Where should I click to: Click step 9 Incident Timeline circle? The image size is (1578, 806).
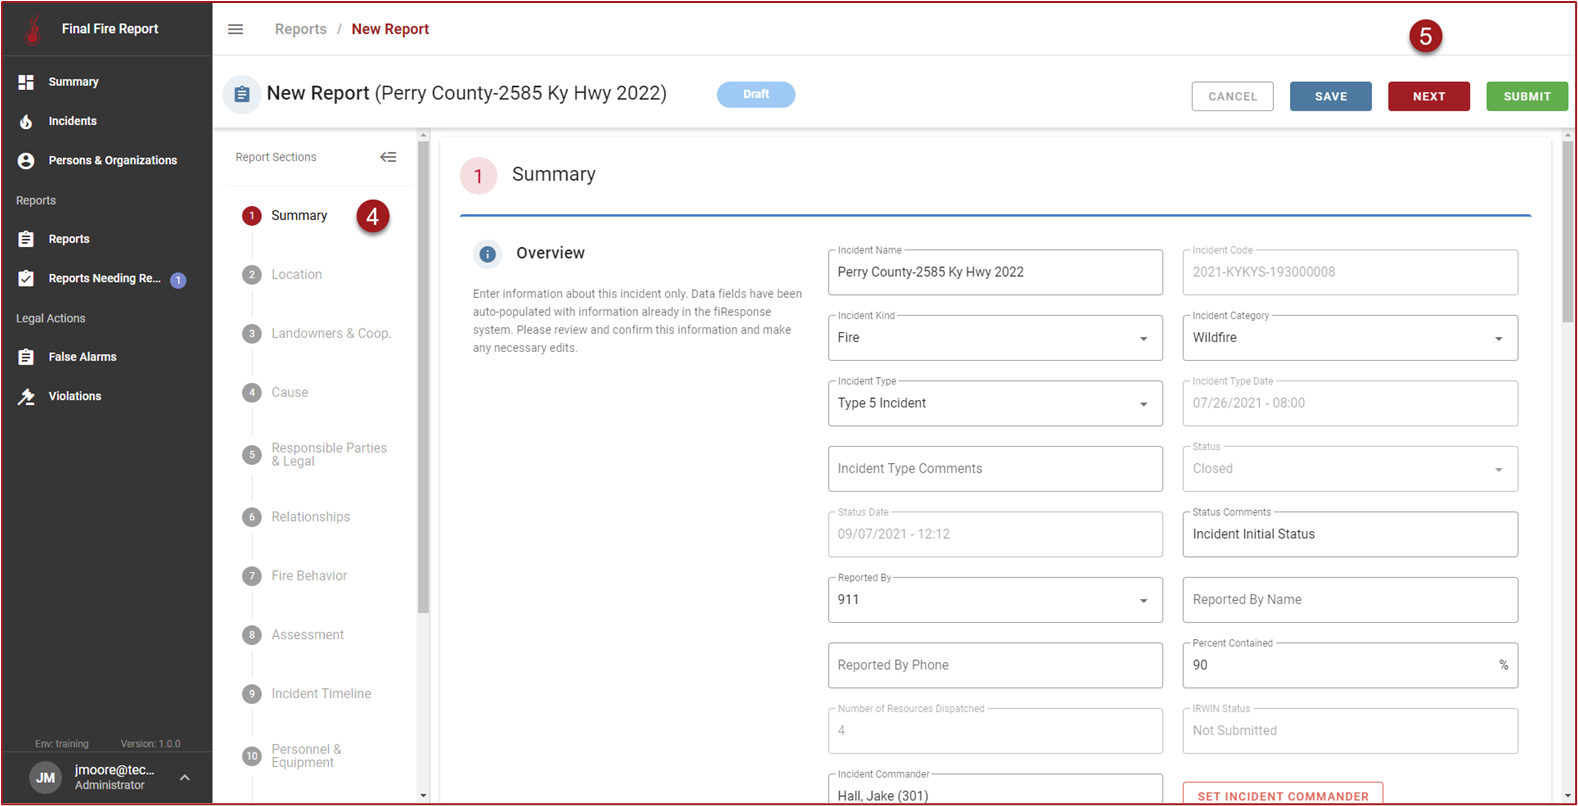point(252,694)
